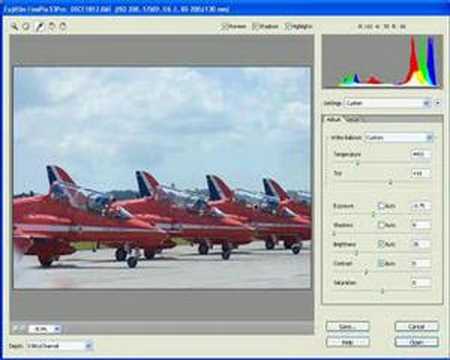
Task: Click the RGB histogram display
Action: 382,61
